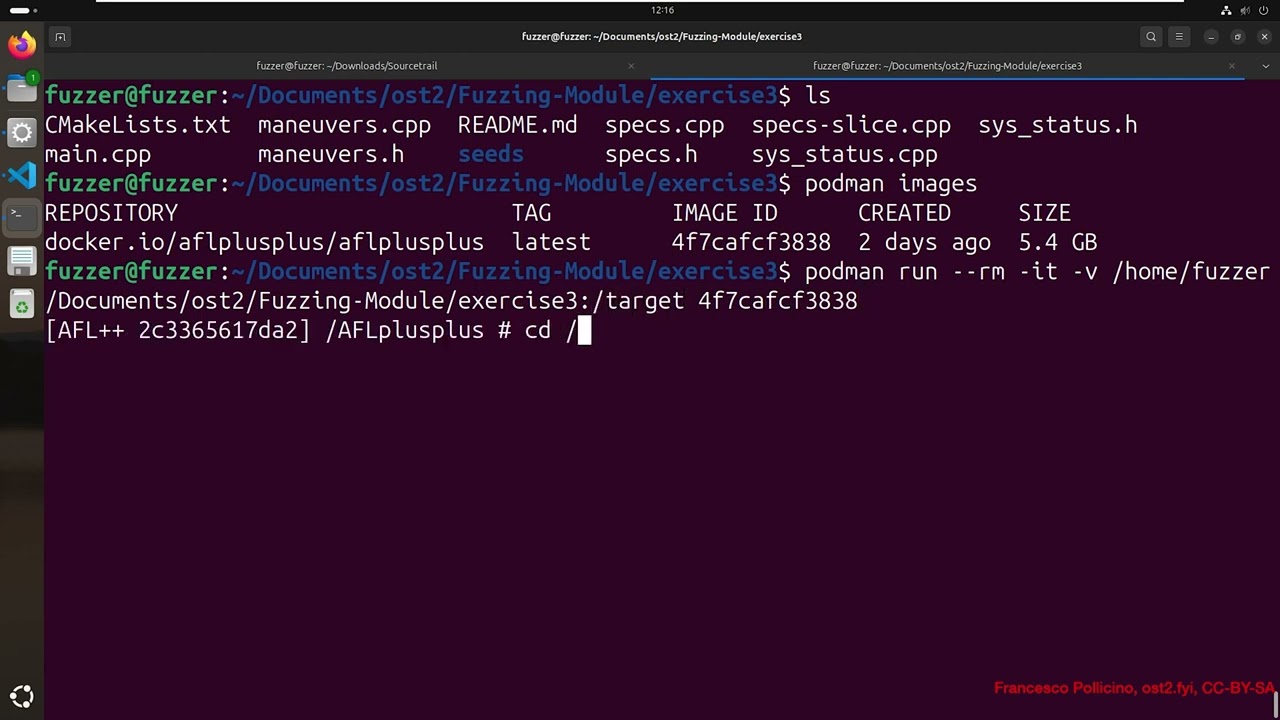Click the 'podman run --rm -it -v' command
The image size is (1280, 720).
coord(951,271)
